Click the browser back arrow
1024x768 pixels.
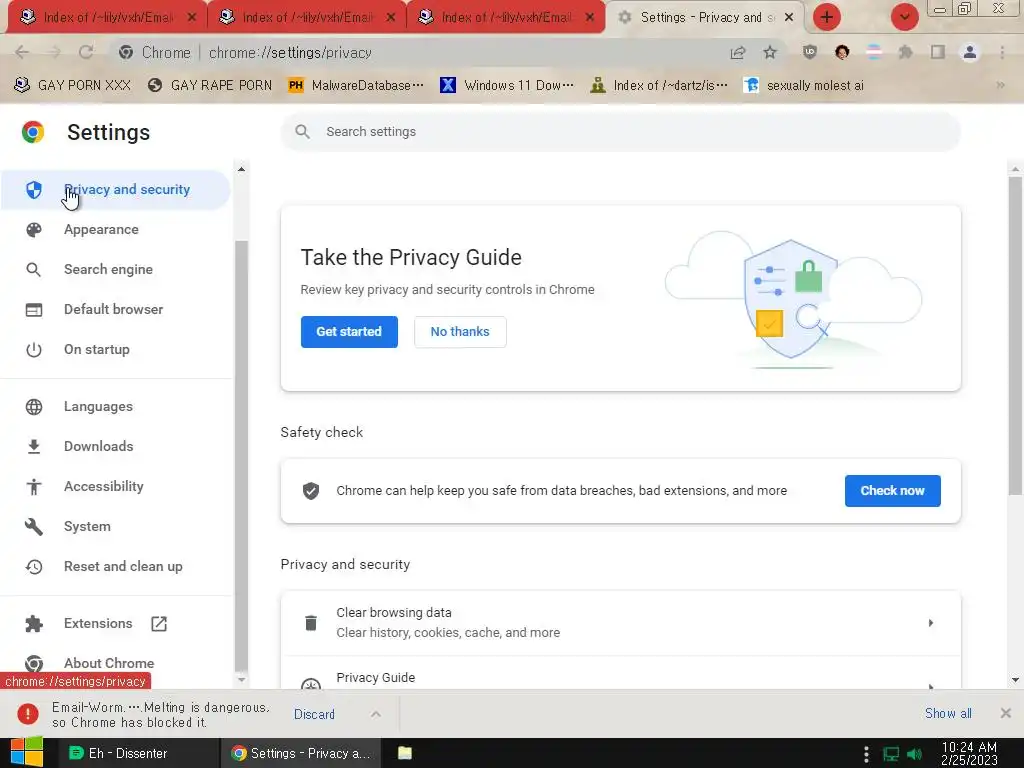[x=22, y=52]
